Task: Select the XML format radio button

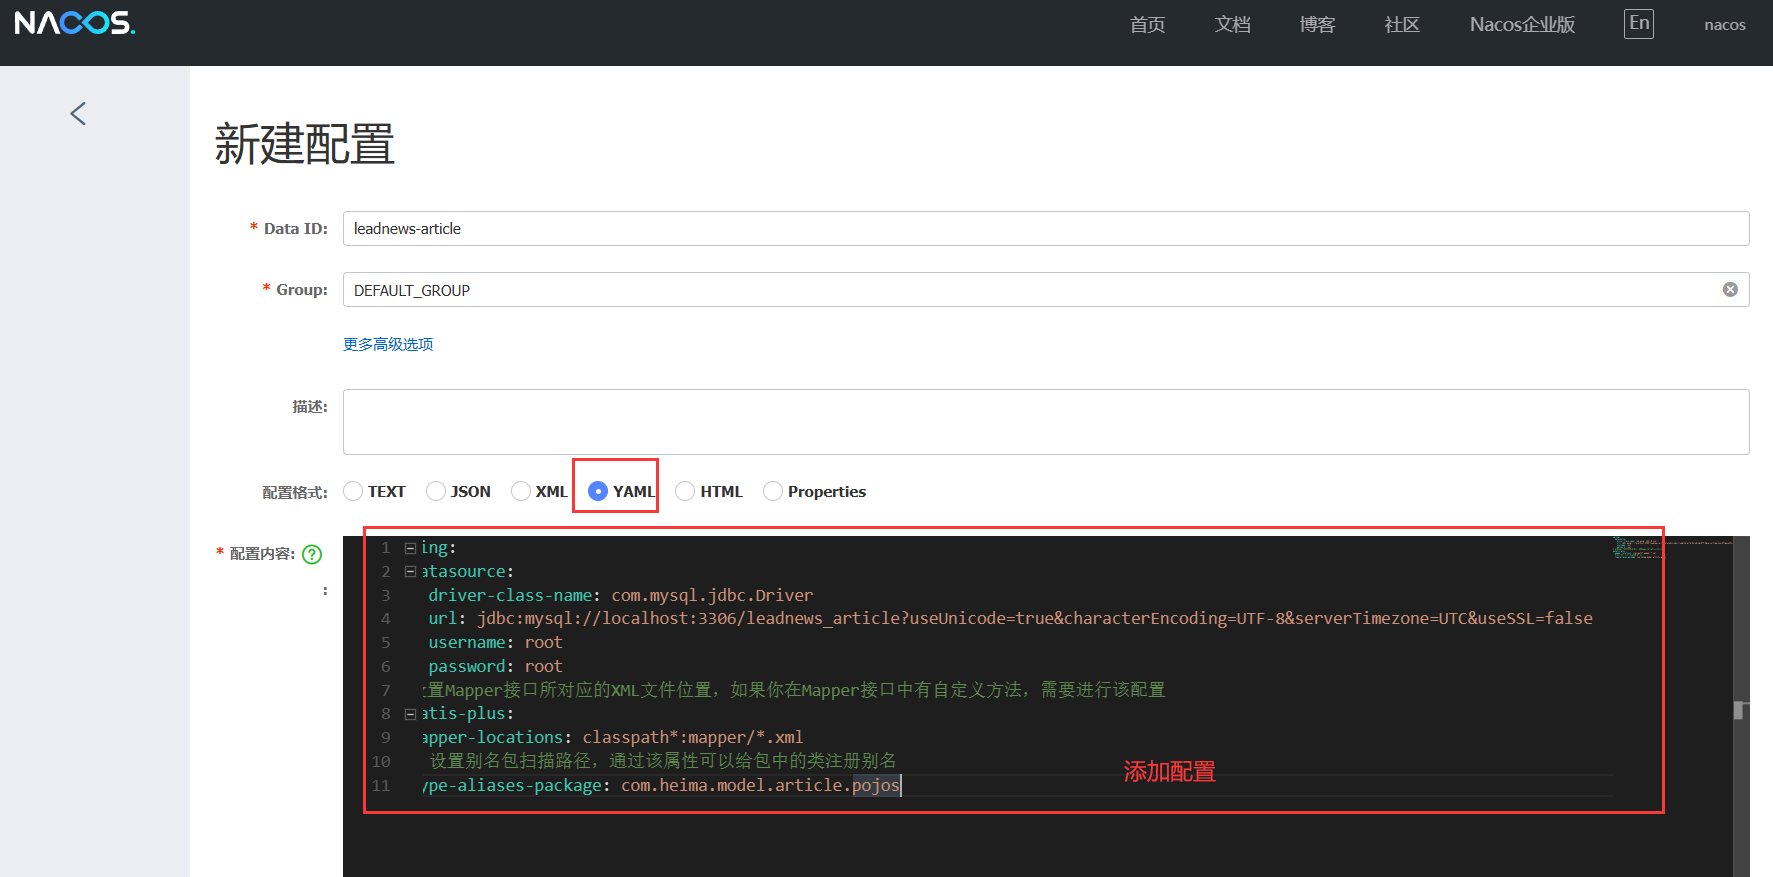Action: pos(521,491)
